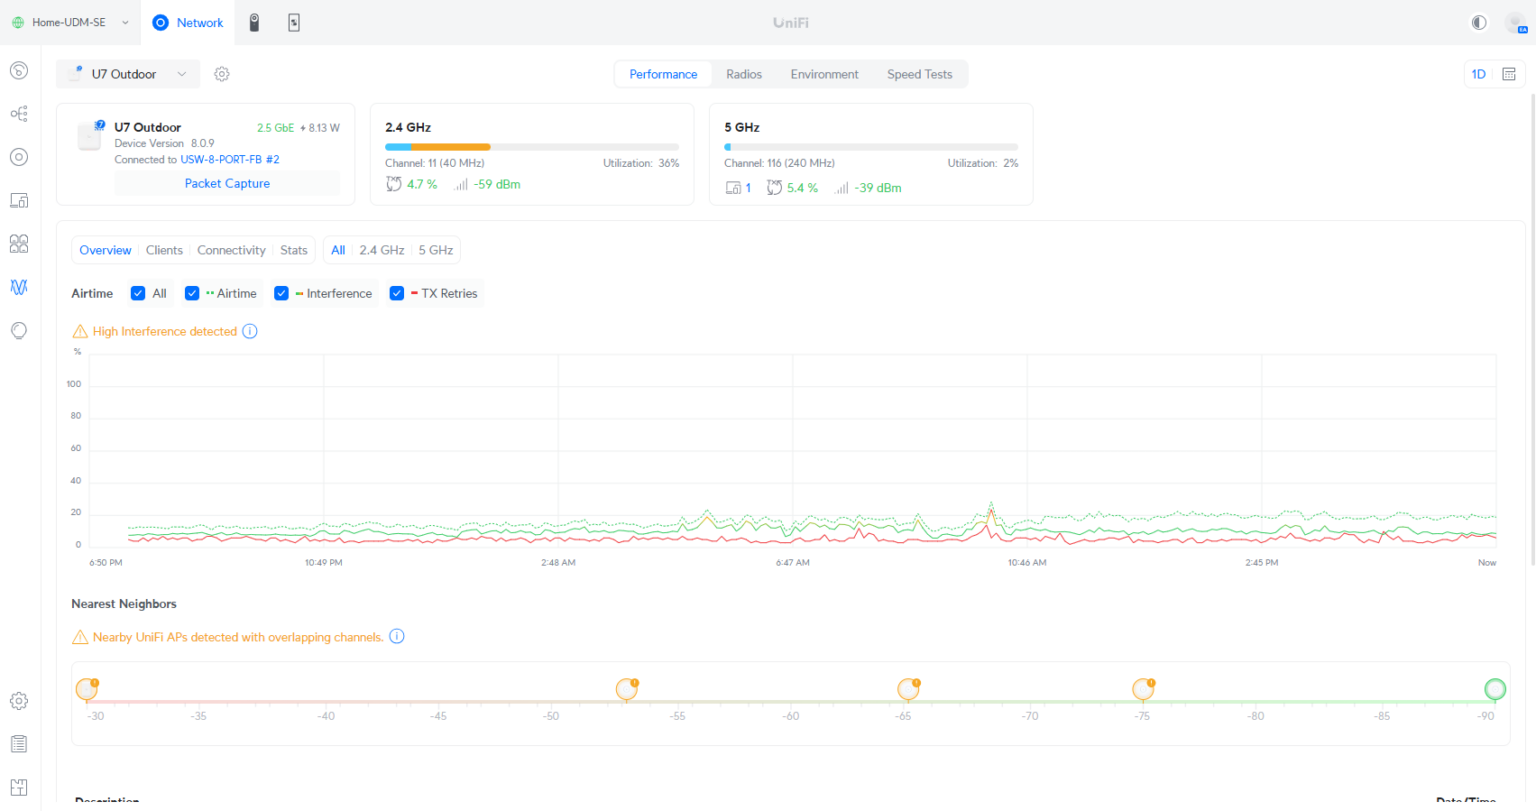Select the Stats sub-tab

(294, 250)
